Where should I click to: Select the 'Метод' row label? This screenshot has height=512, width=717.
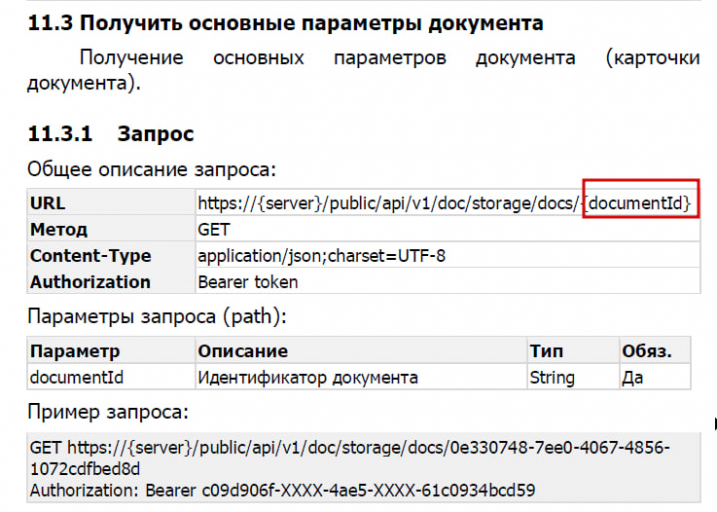pos(59,229)
